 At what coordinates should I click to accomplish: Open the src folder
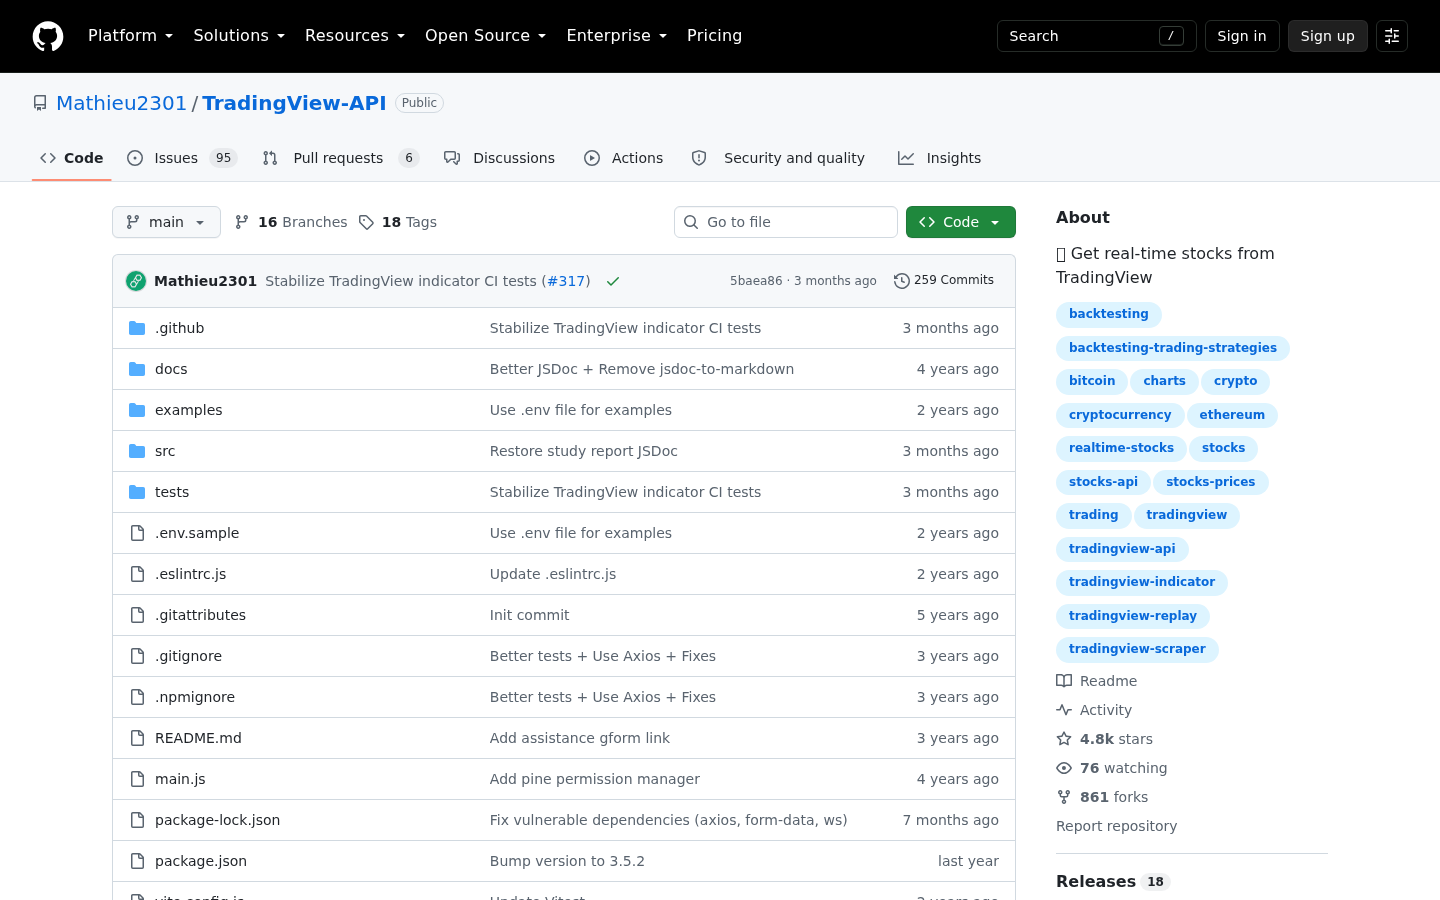[165, 451]
